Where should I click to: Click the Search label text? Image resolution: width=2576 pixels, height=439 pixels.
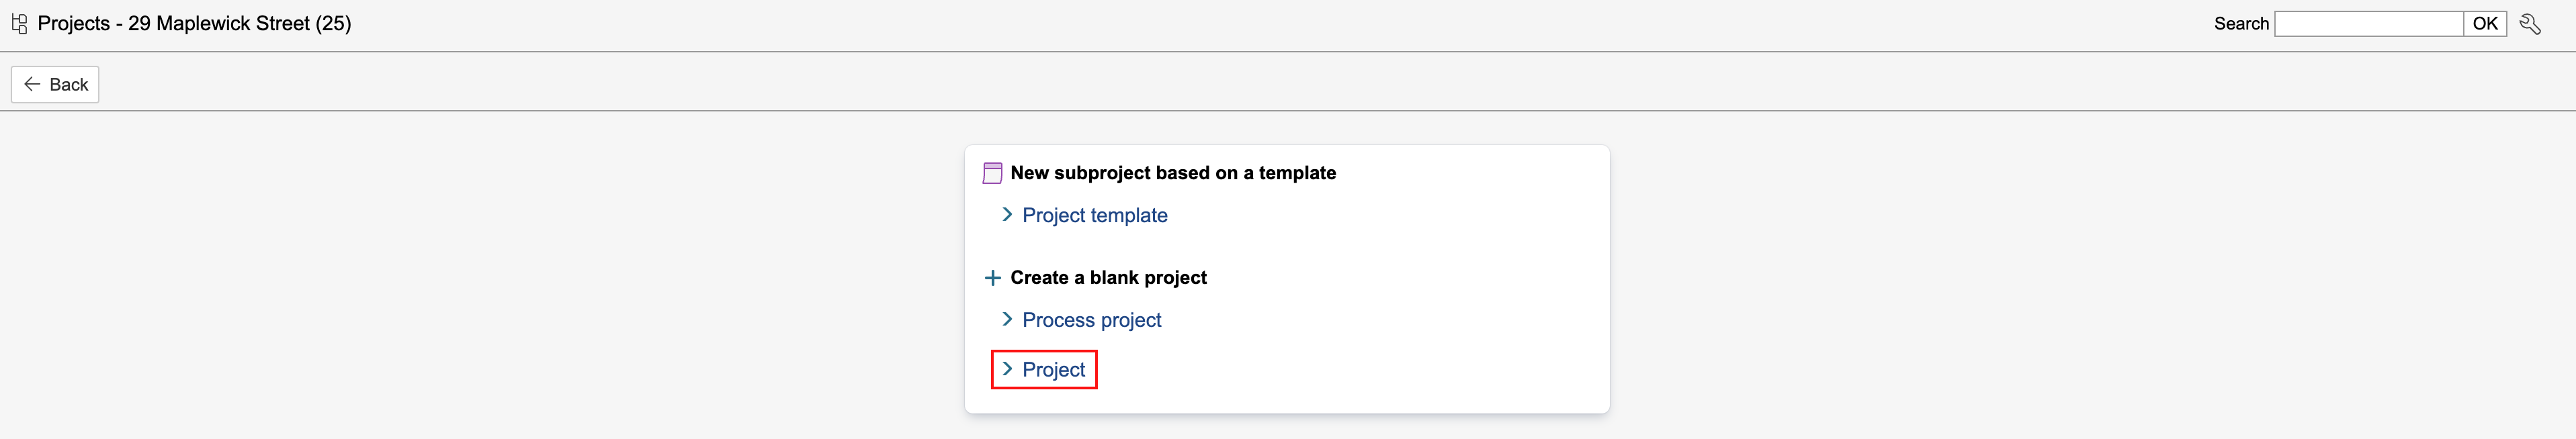[x=2240, y=24]
